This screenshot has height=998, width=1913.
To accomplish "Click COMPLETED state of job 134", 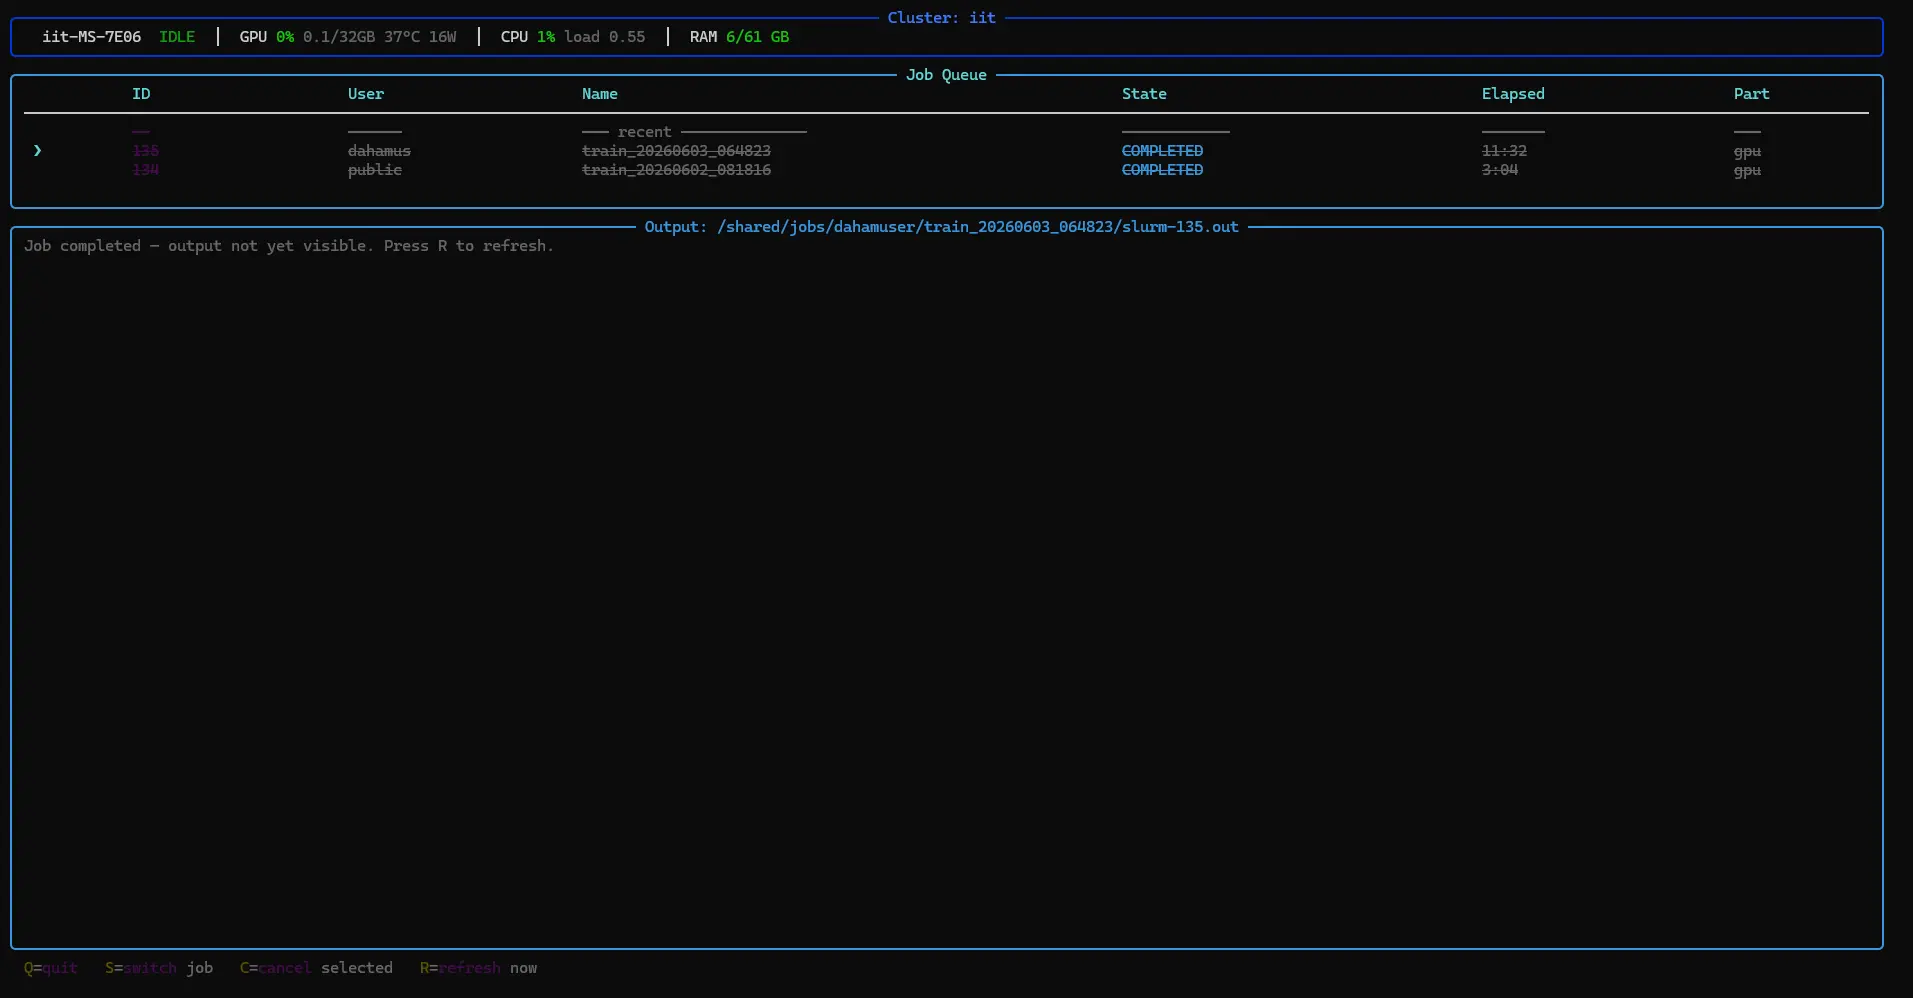I will (1162, 170).
